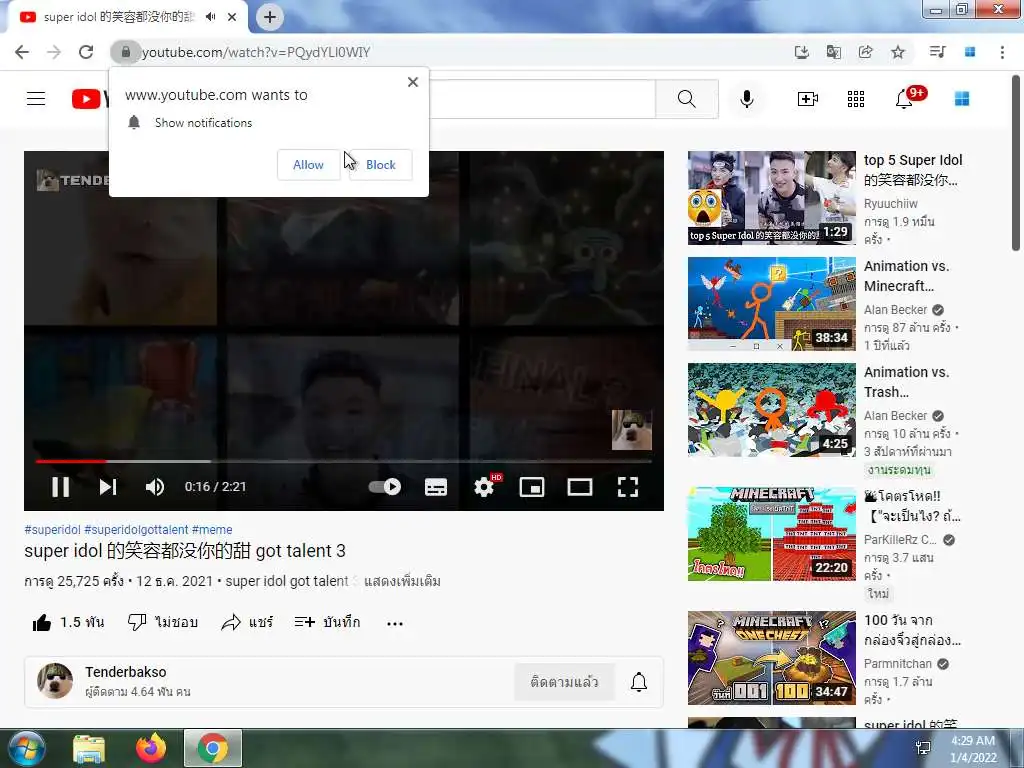Viewport: 1024px width, 768px height.
Task: Open the Tenderbakso channel name
Action: 125,672
